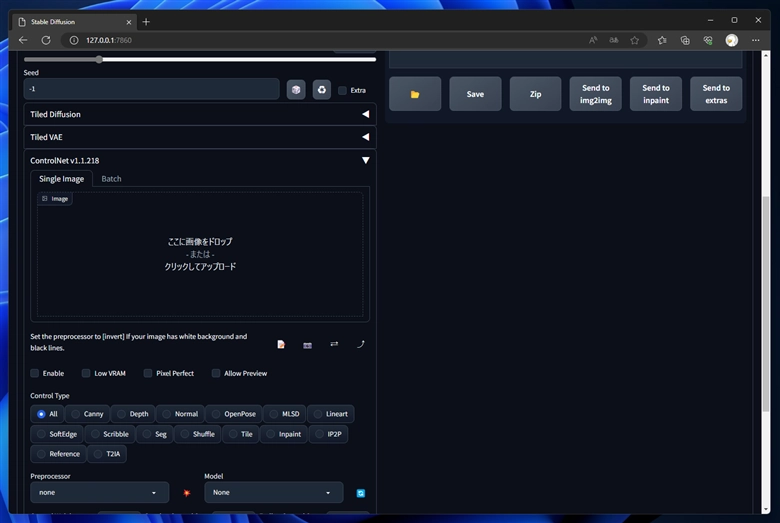
Task: Mirror webcam with the swap arrows icon
Action: (334, 344)
